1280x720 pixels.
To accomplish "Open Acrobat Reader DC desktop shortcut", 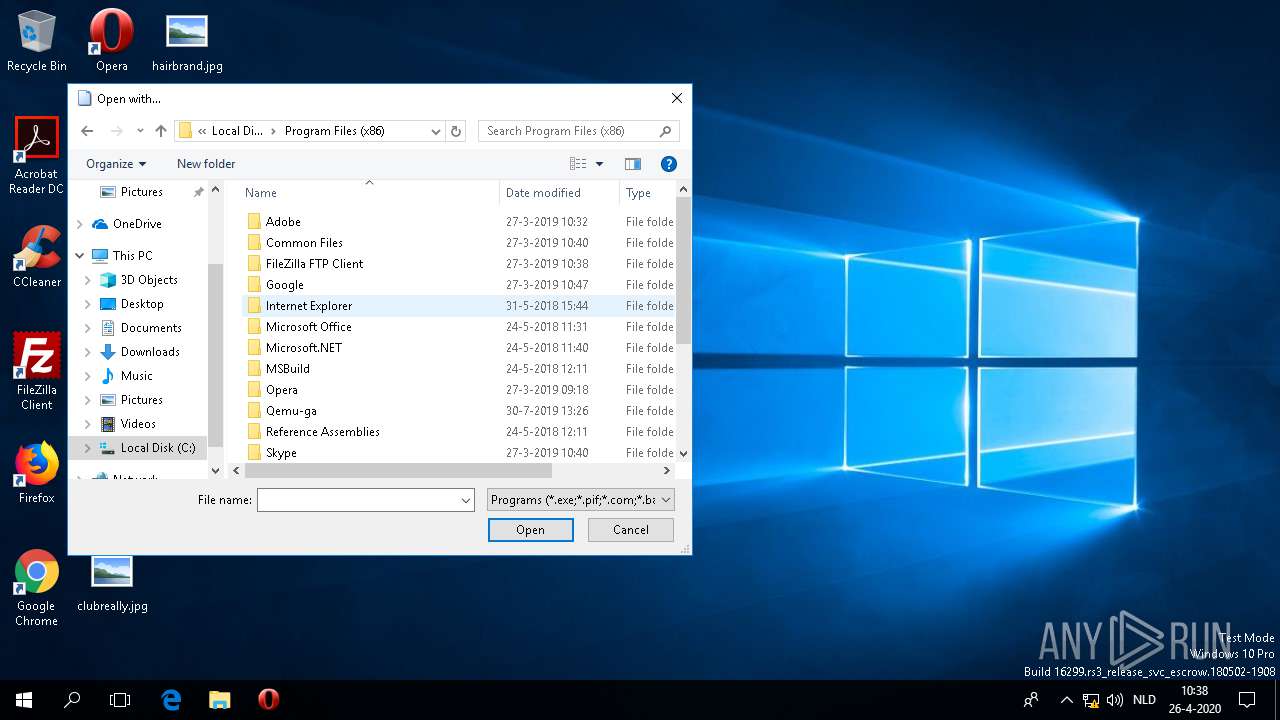I will coord(37,155).
